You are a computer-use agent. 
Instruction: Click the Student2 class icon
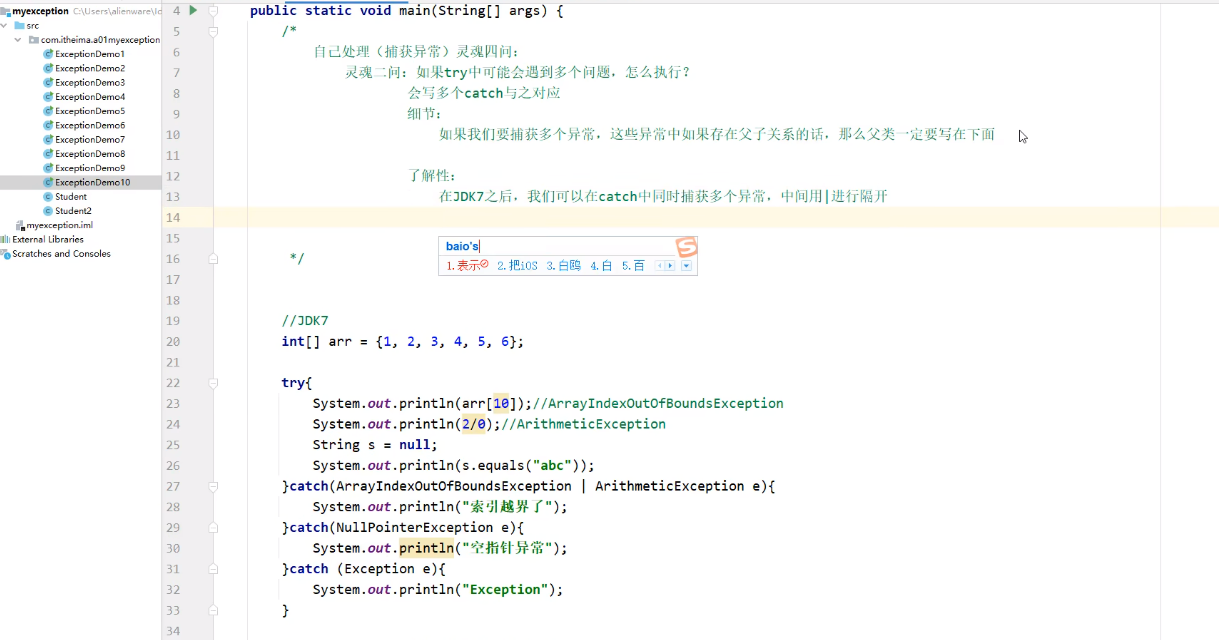[x=47, y=210]
